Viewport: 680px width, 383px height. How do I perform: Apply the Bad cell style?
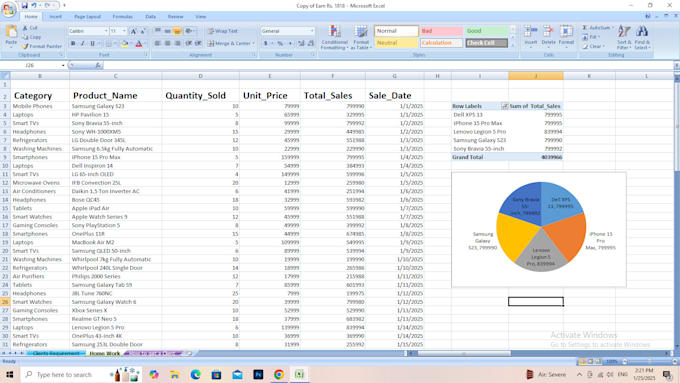pos(441,31)
